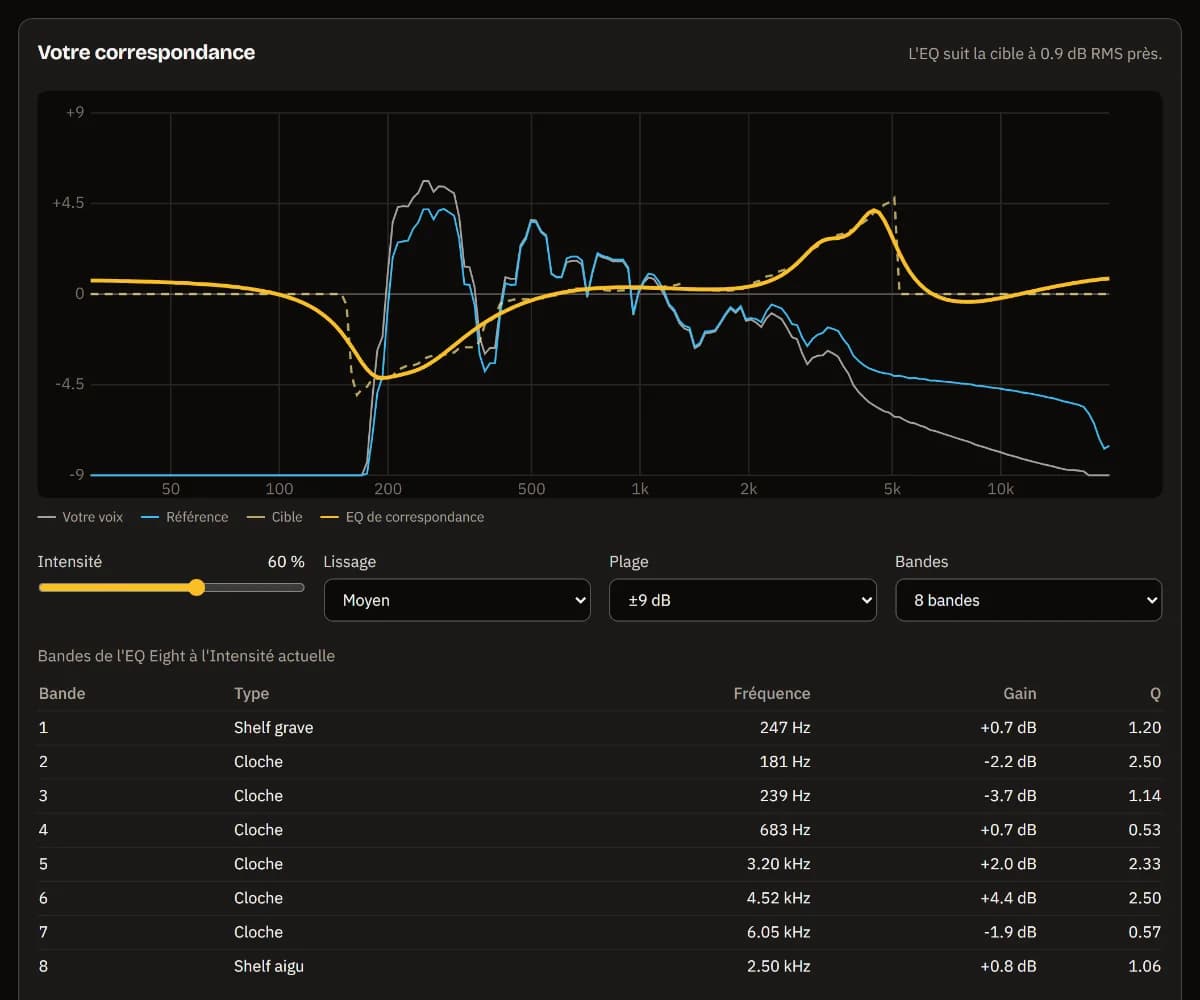Select the 'EQ de correspondance' legend entry
The image size is (1200, 1000).
click(x=402, y=517)
